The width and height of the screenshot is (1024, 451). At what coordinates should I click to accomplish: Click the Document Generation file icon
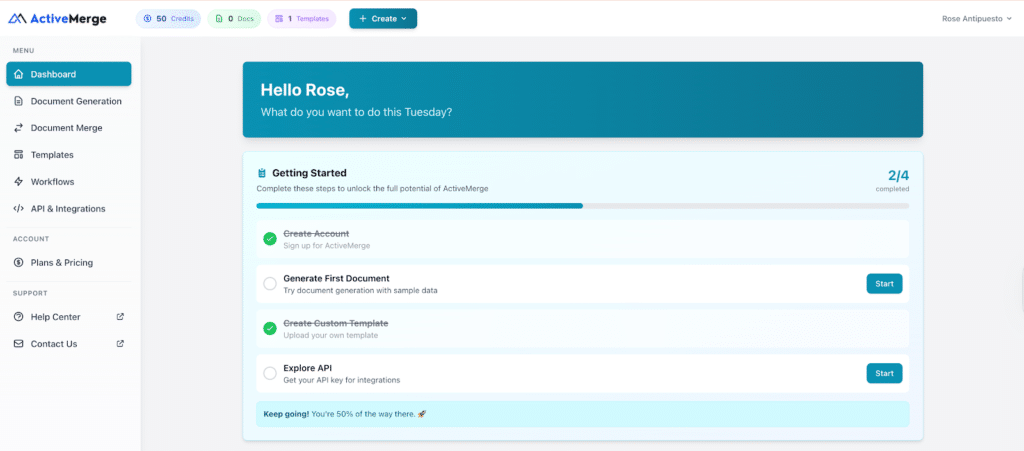(x=19, y=101)
